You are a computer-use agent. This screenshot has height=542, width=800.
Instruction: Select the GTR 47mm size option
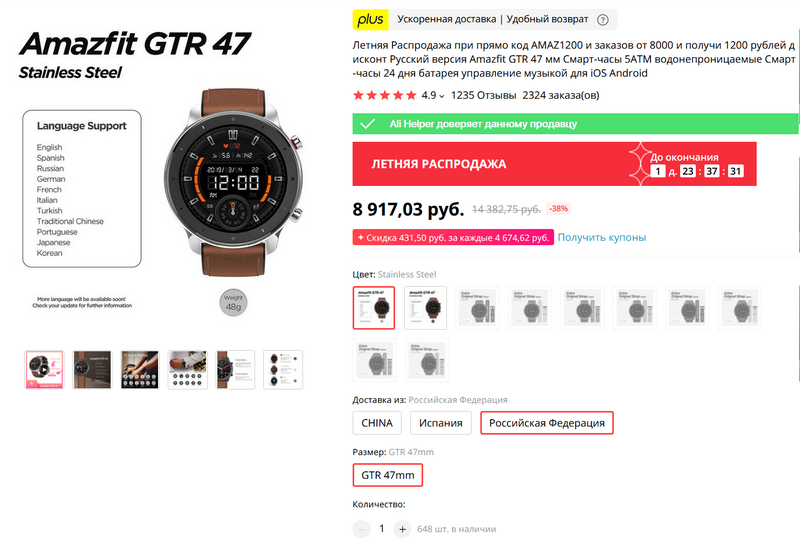click(388, 475)
